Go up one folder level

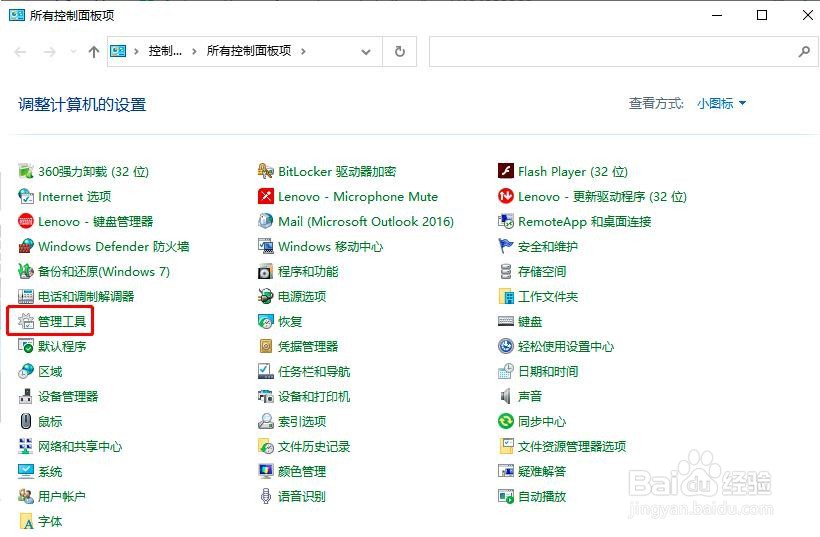[x=94, y=51]
